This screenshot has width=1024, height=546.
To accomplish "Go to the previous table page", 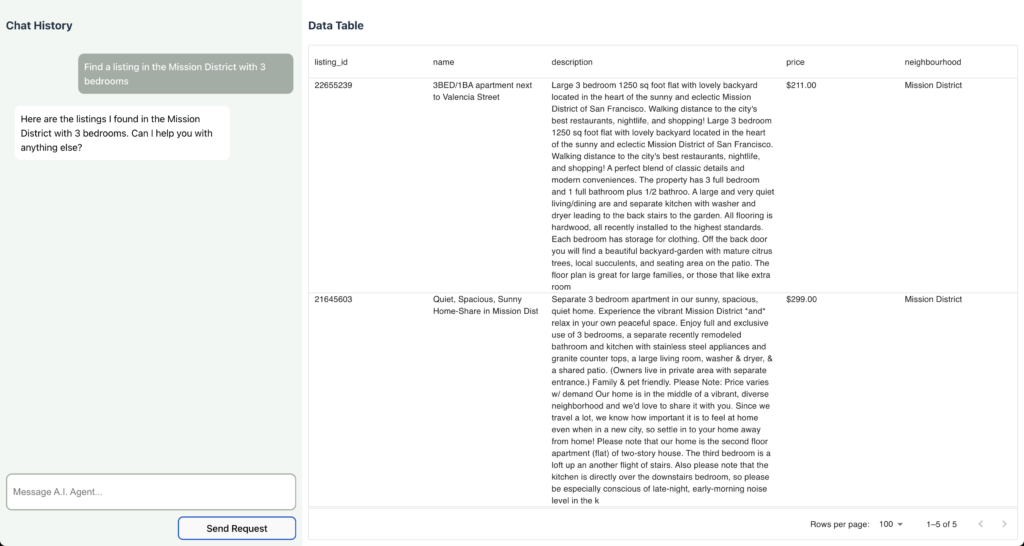I will click(980, 524).
